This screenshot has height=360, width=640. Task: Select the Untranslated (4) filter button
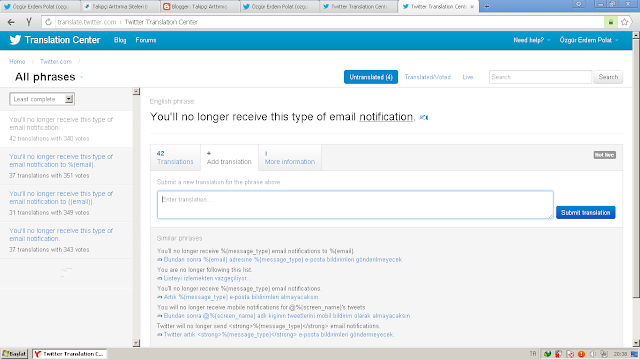point(371,77)
